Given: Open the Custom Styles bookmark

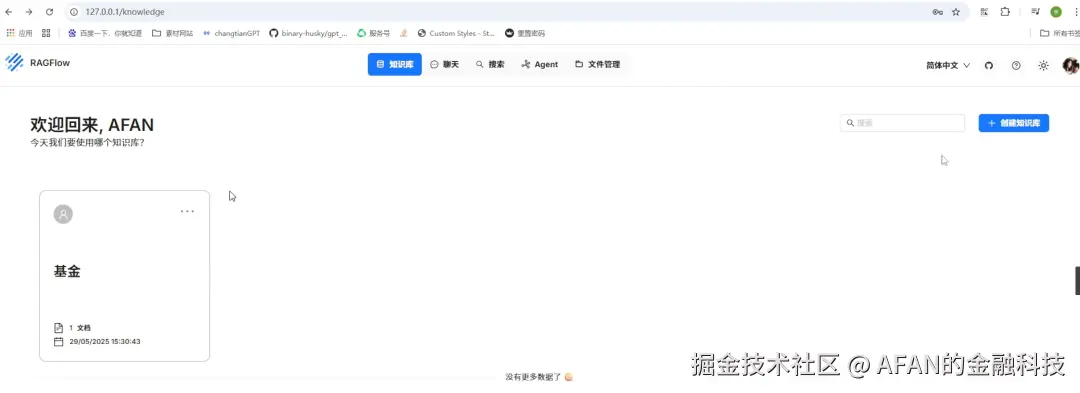Looking at the screenshot, I should [456, 33].
